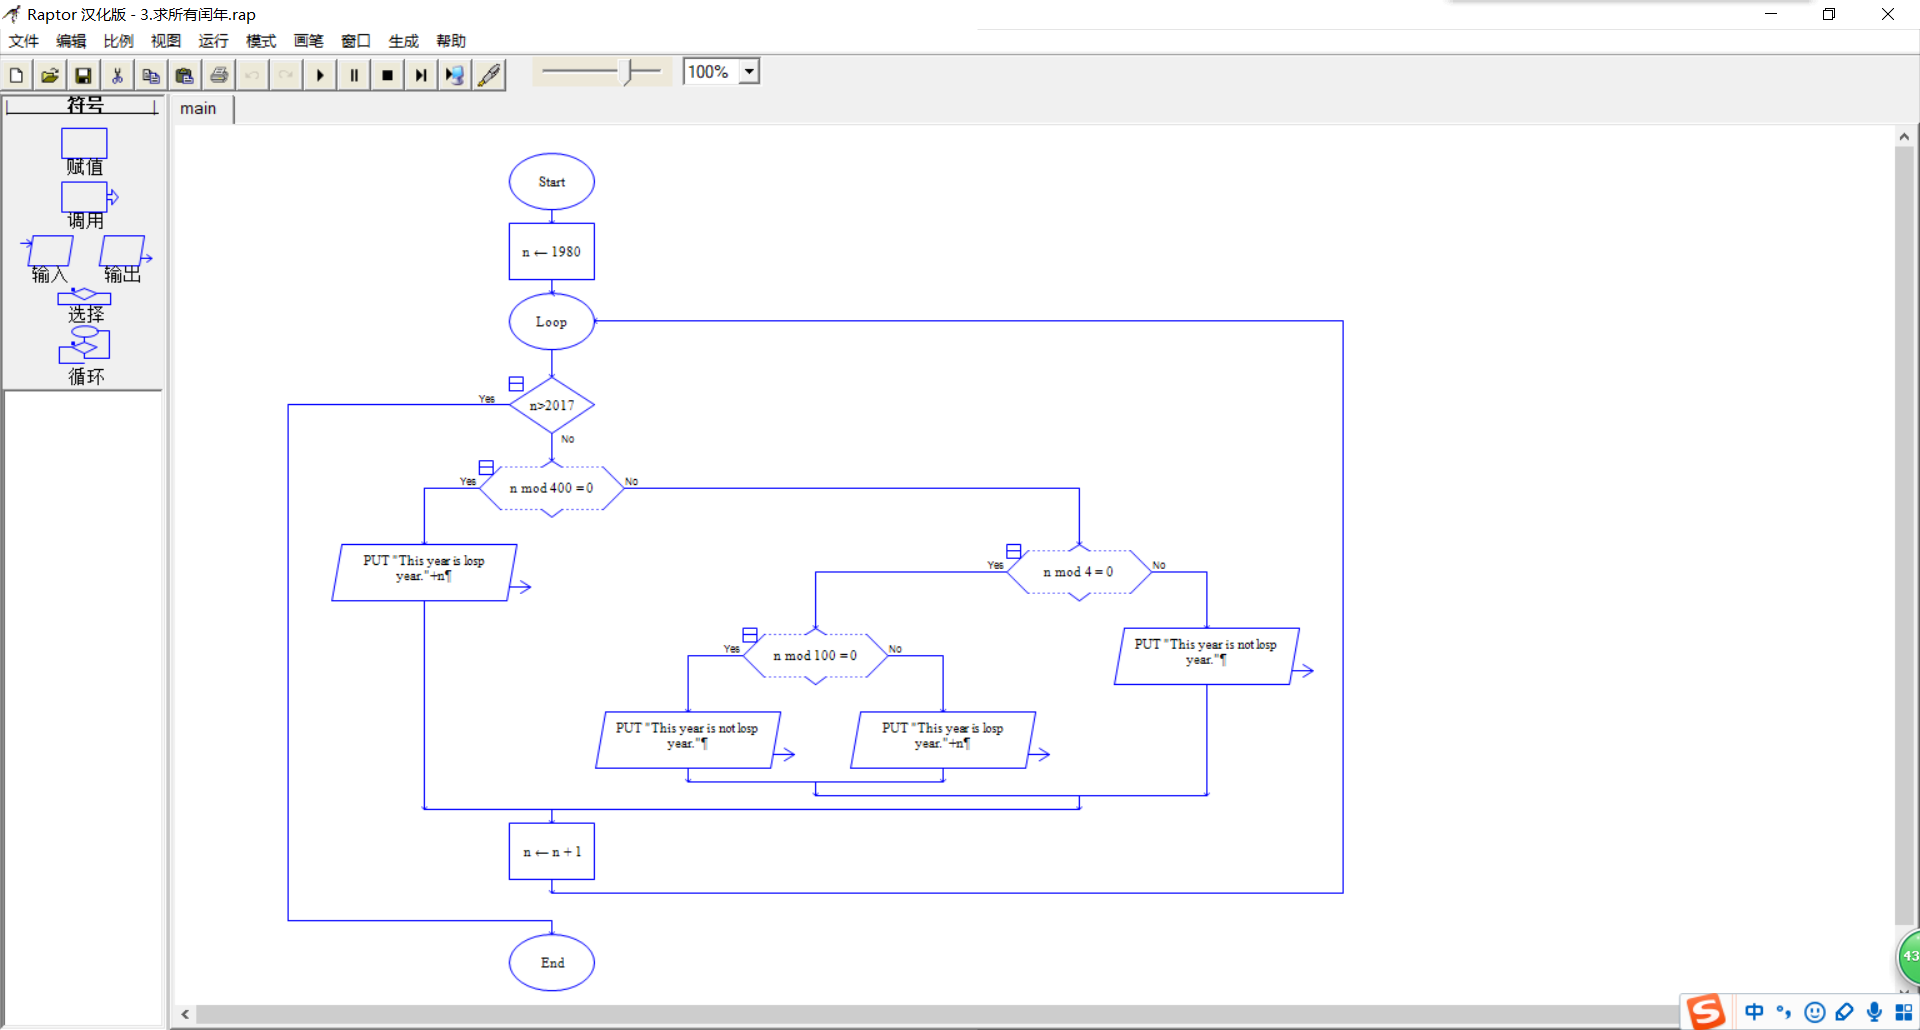Screen dimensions: 1920x1030
Task: Click the Test against server icon
Action: (x=455, y=75)
